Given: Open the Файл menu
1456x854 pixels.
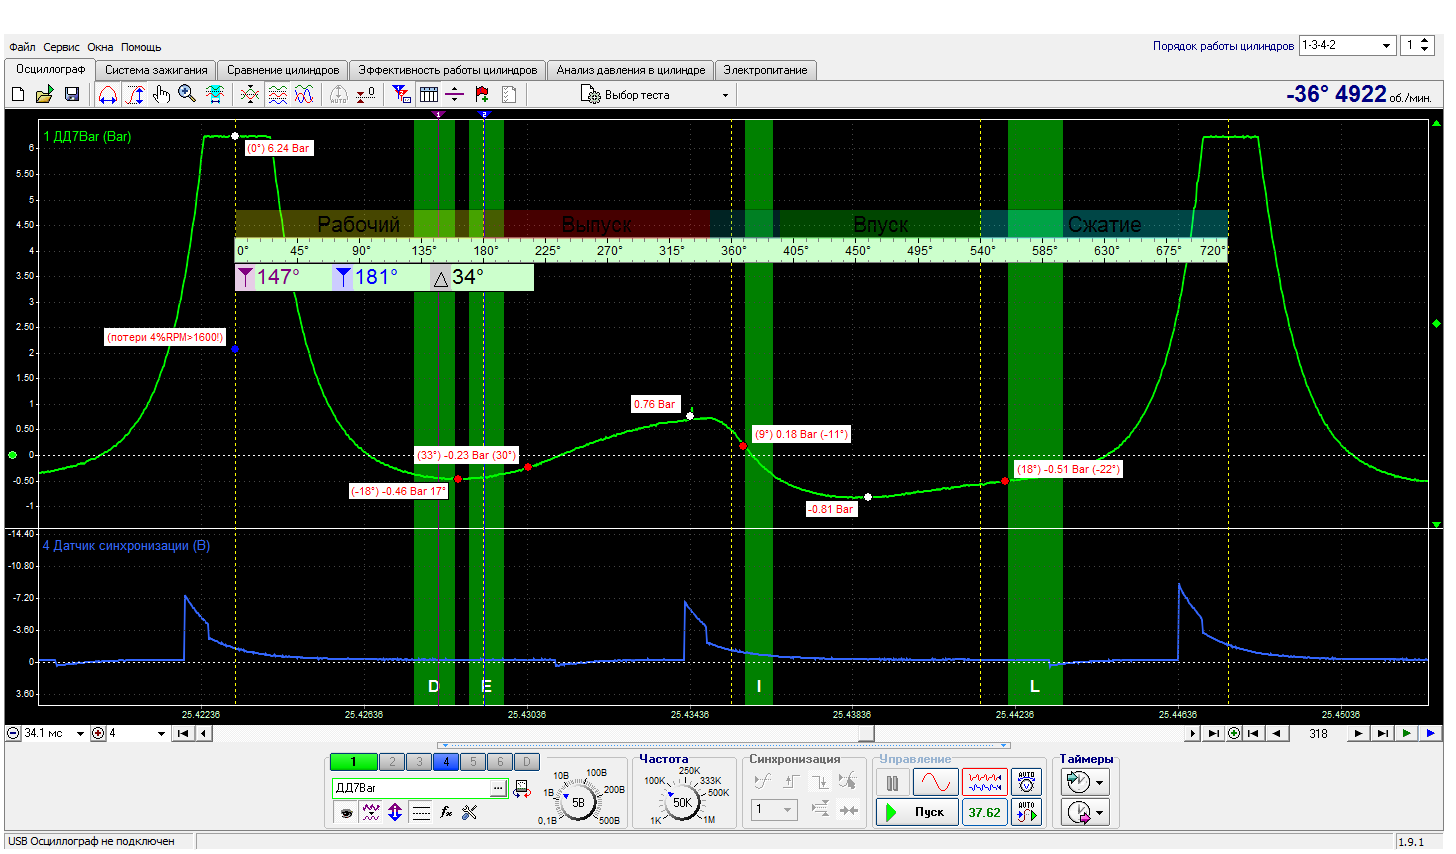Looking at the screenshot, I should click(x=22, y=47).
